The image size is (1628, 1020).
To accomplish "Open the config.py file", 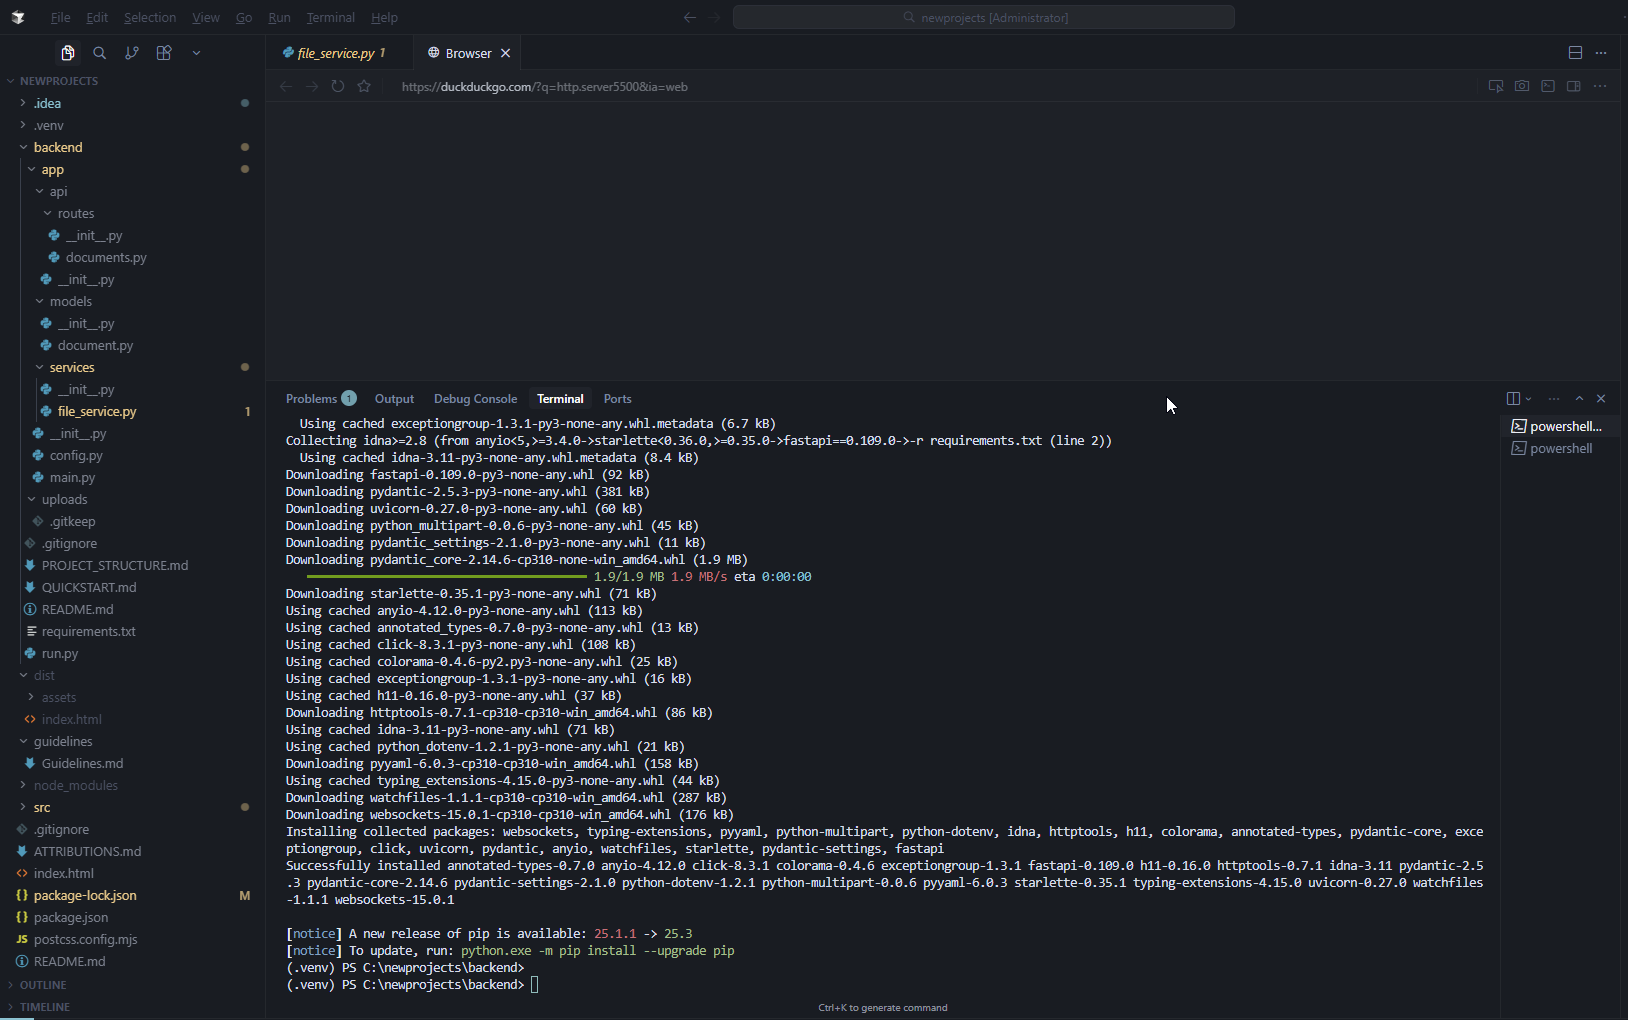I will 76,455.
